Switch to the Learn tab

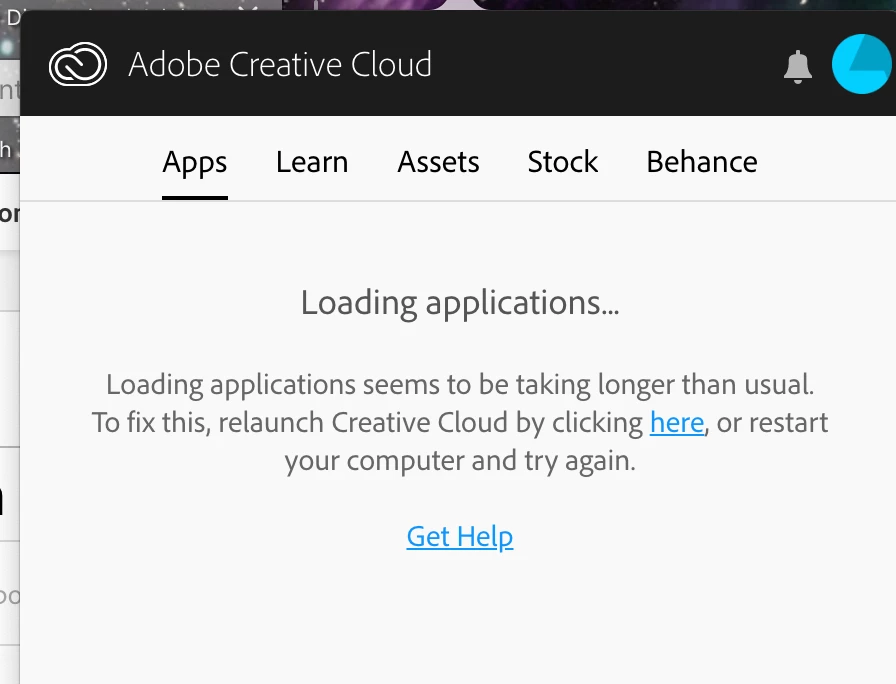(x=312, y=162)
